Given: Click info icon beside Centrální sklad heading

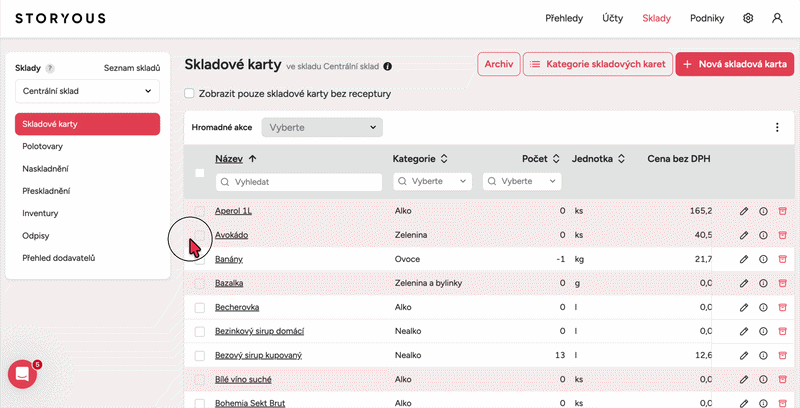Looking at the screenshot, I should [388, 67].
